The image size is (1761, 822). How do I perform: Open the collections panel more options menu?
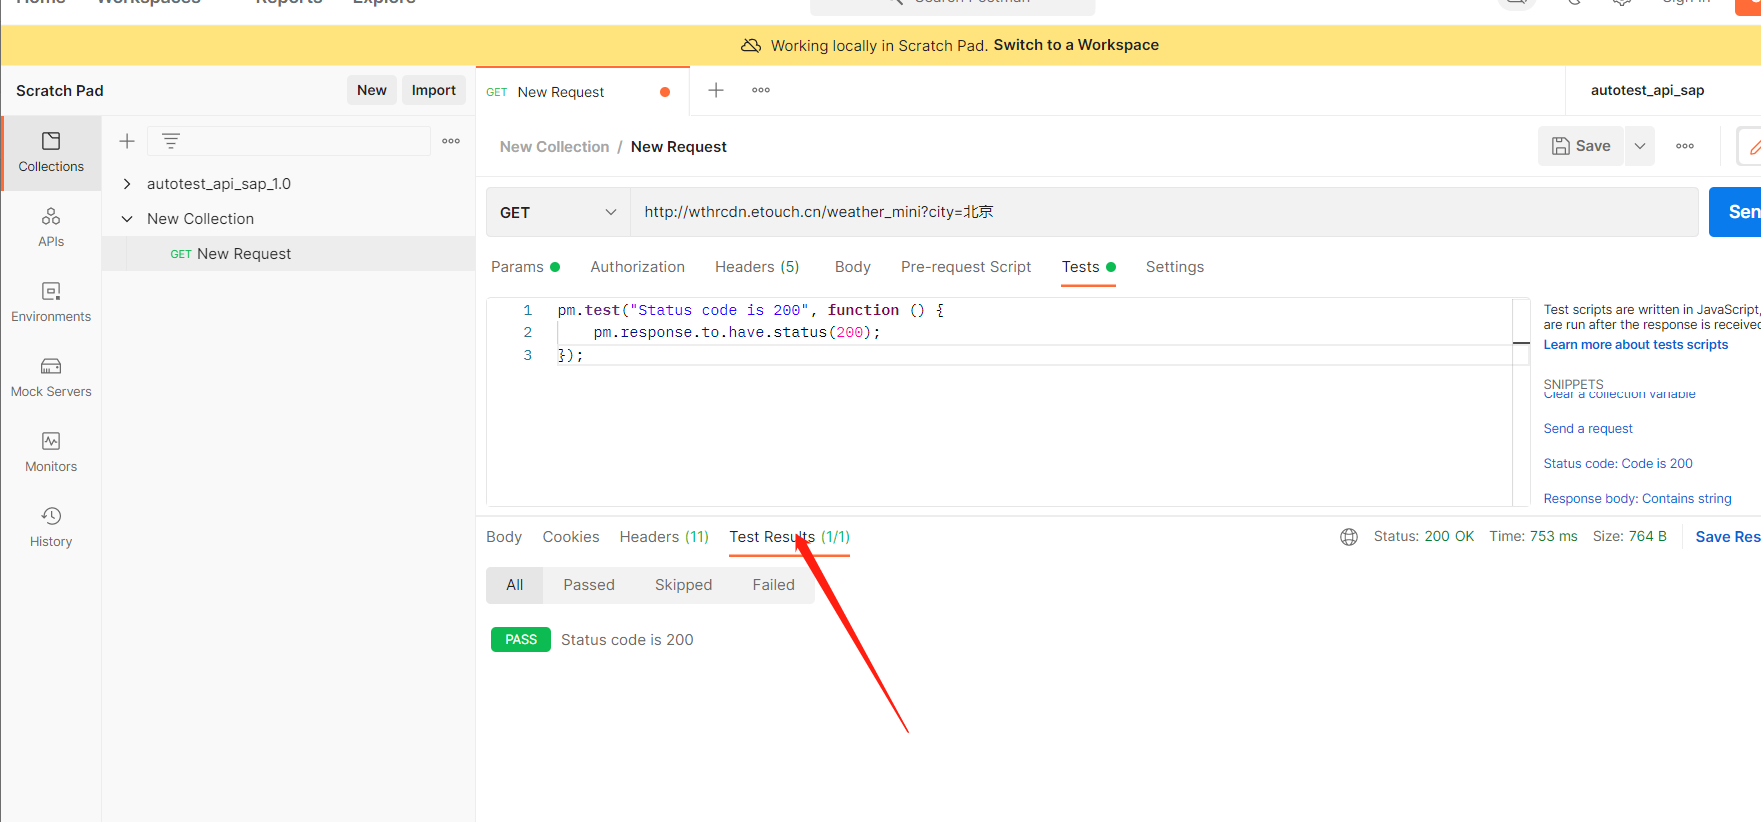451,141
